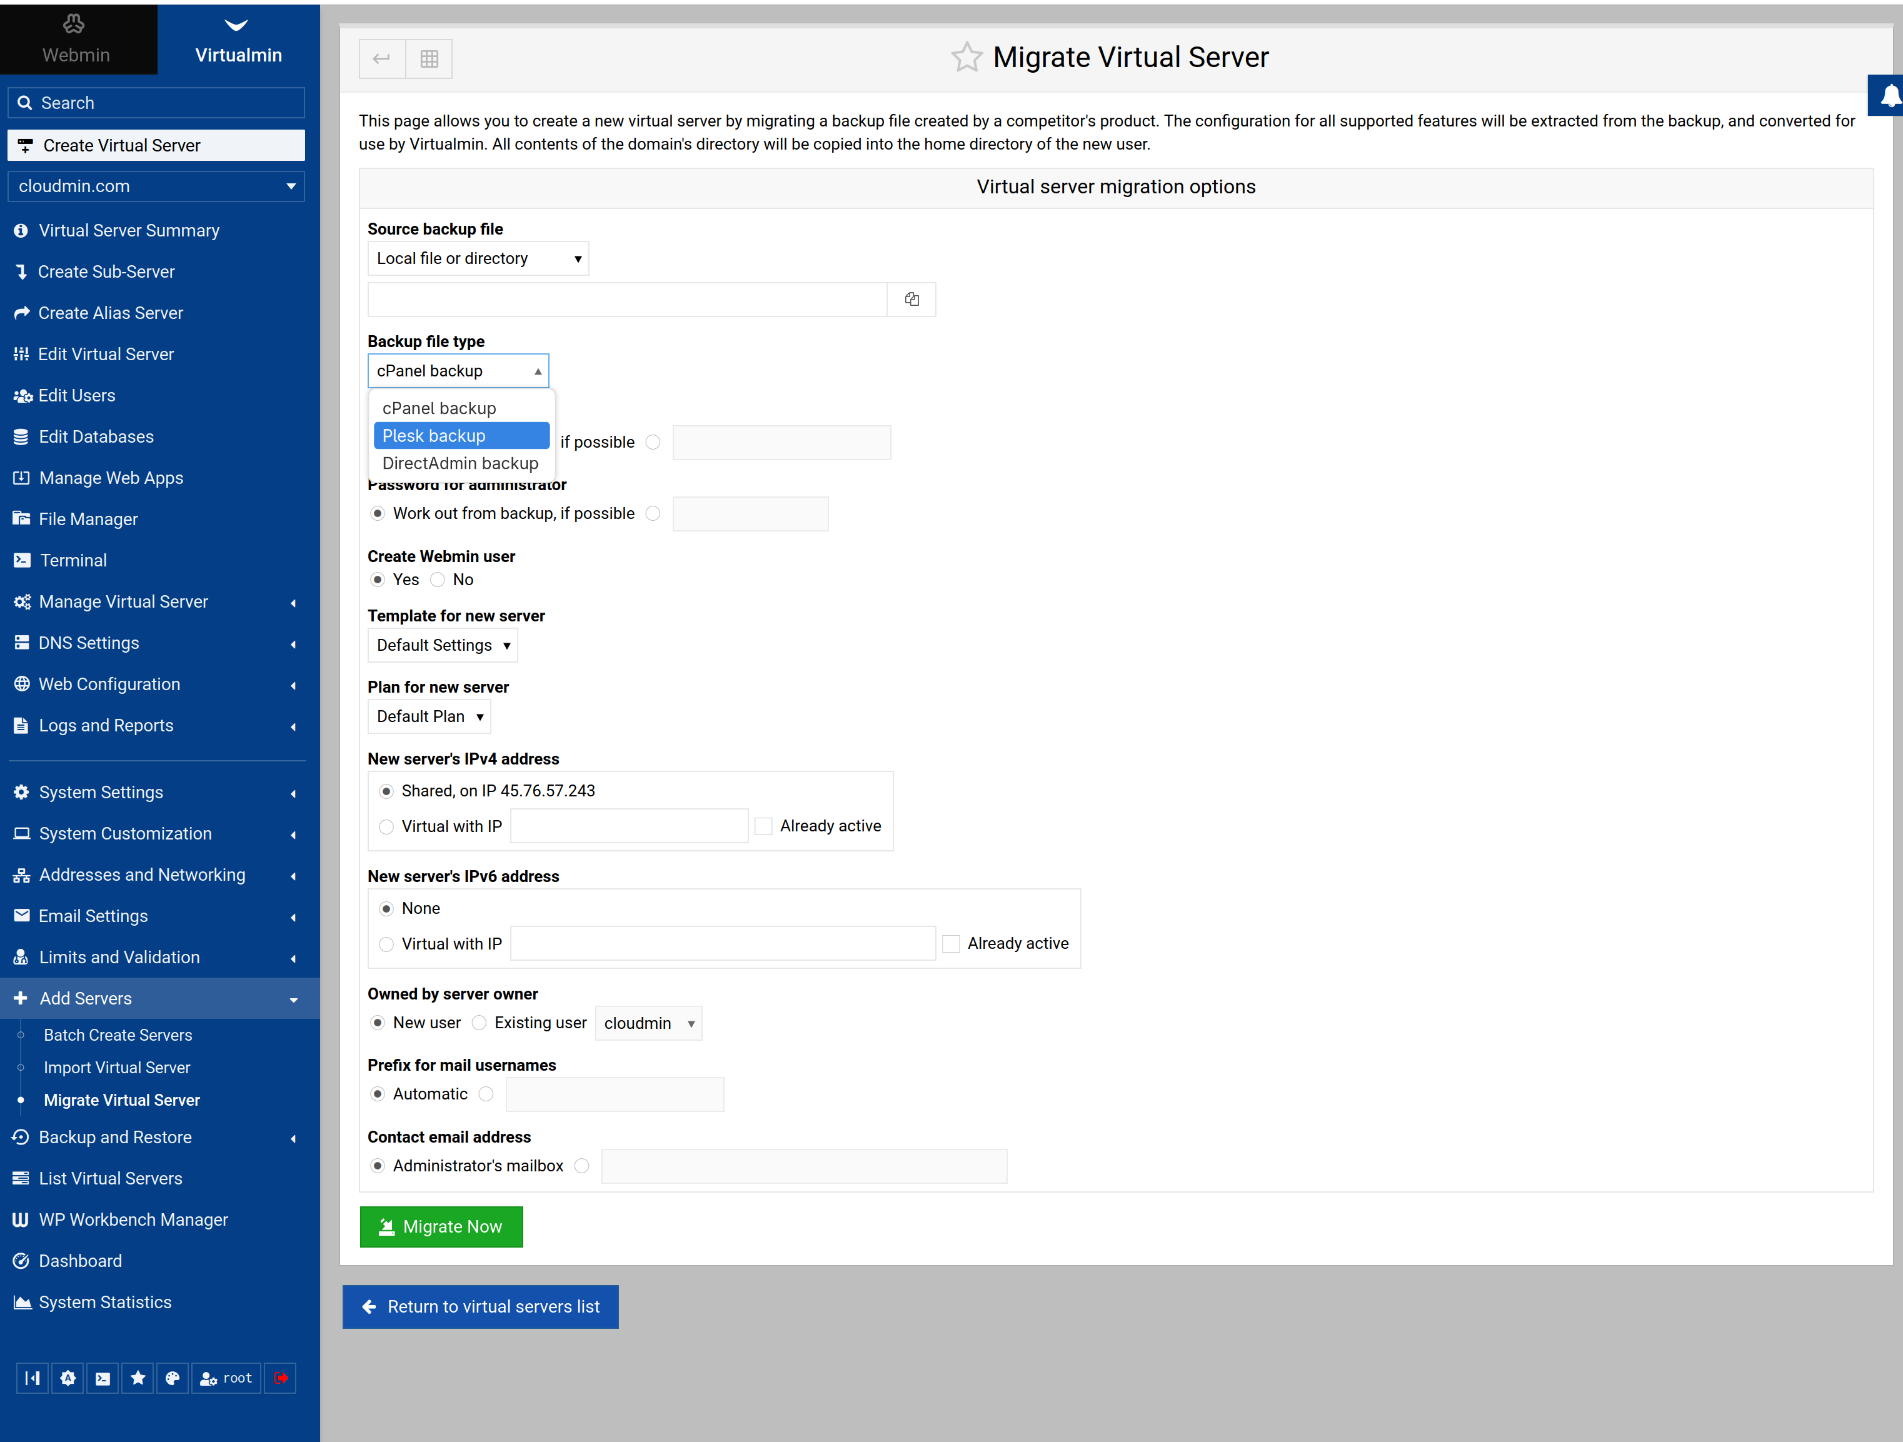1903x1442 pixels.
Task: Open the Source backup file location dropdown
Action: pos(478,259)
